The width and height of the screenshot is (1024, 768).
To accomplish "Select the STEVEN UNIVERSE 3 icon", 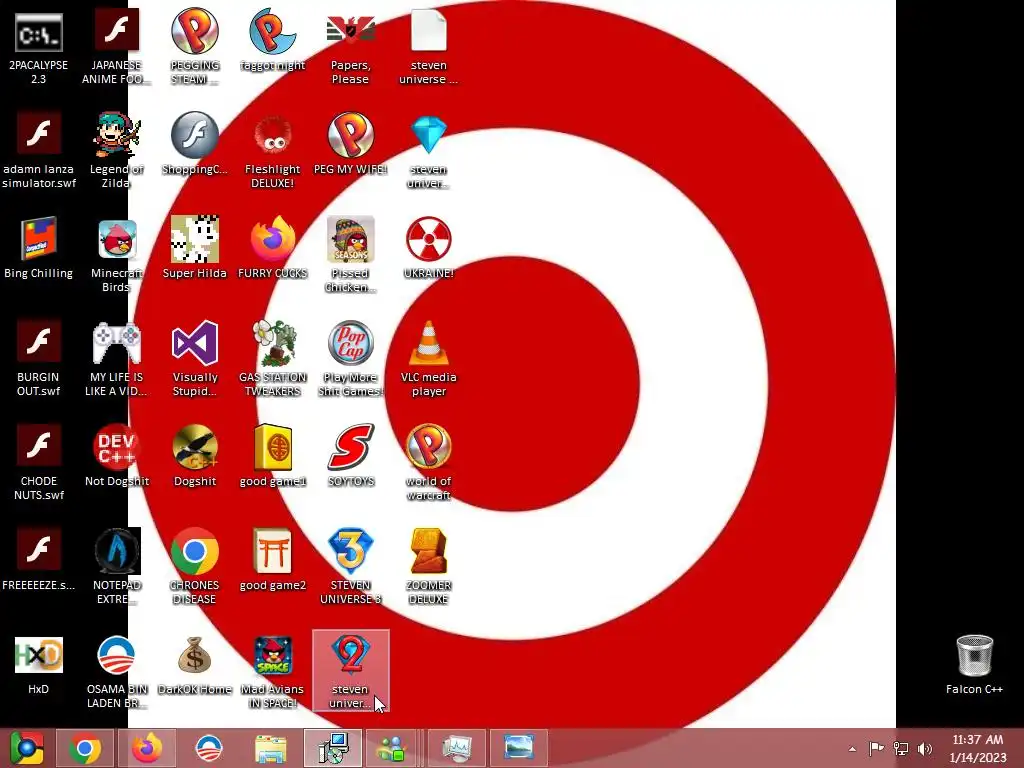I will click(x=351, y=566).
